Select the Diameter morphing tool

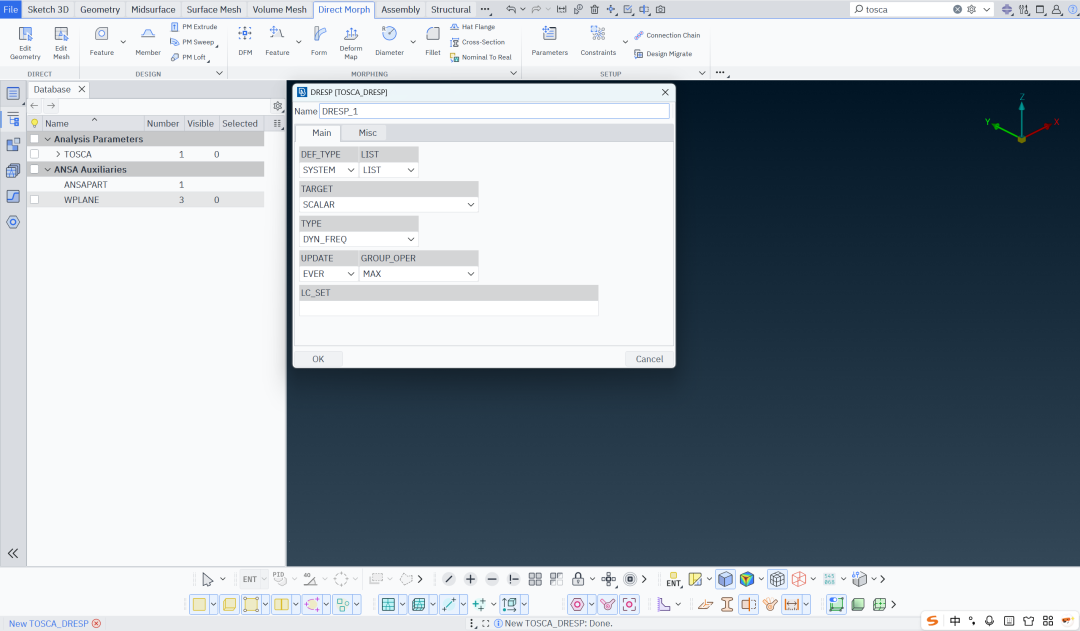[389, 43]
